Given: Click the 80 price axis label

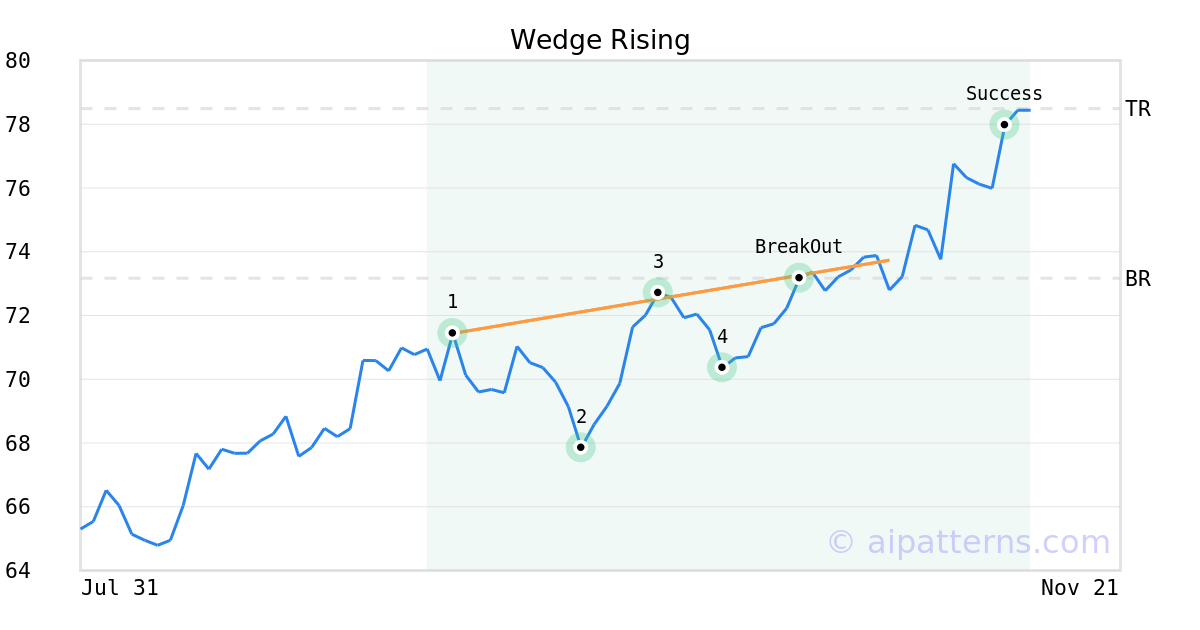Looking at the screenshot, I should tap(18, 61).
